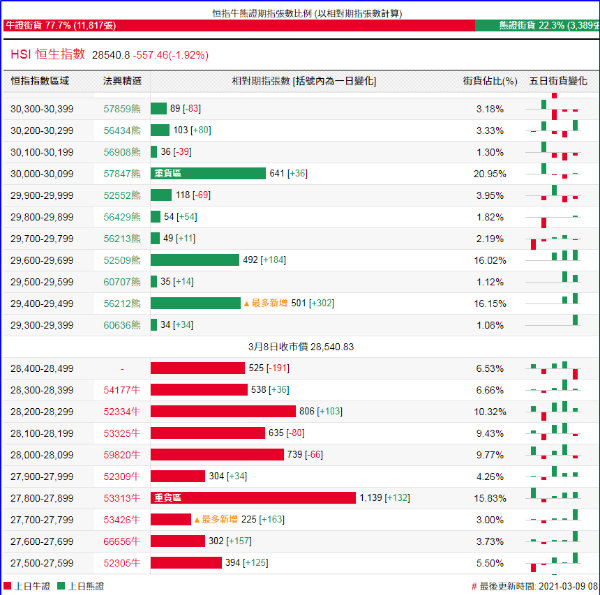Click the red bar showing 394 [+125]
Viewport: 600px width, 595px height.
click(186, 562)
